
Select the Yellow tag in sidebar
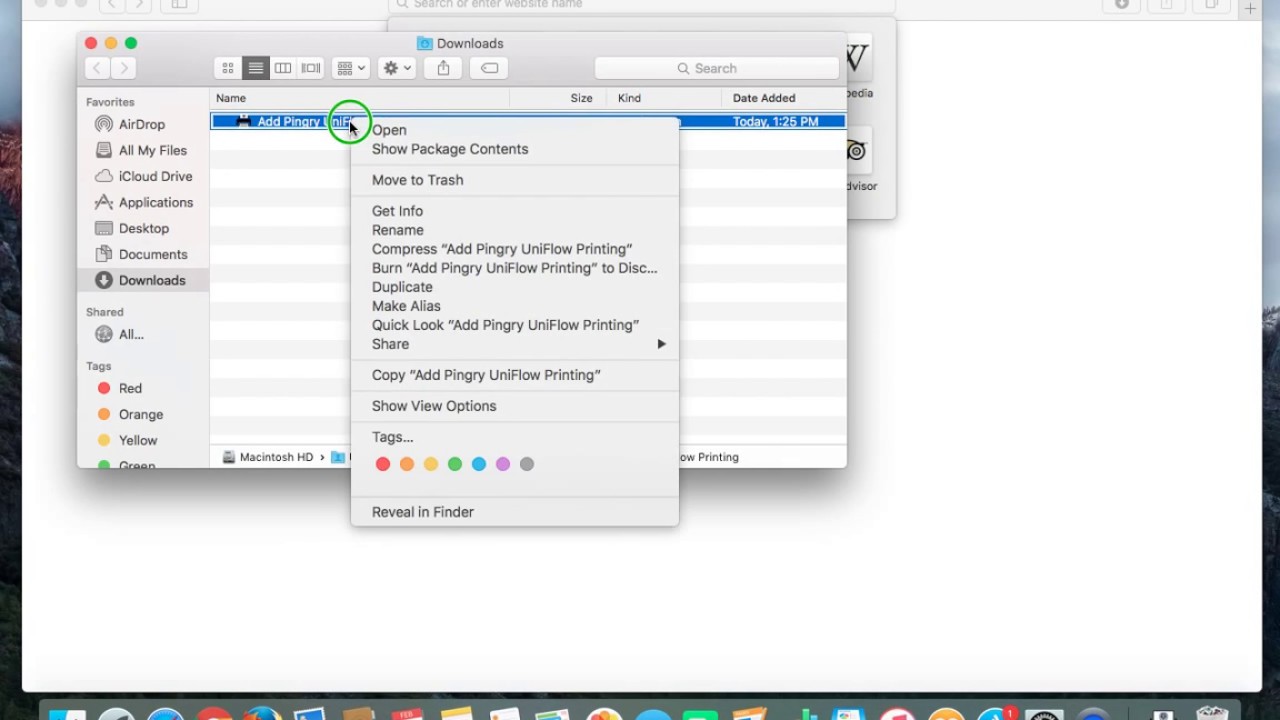point(138,440)
